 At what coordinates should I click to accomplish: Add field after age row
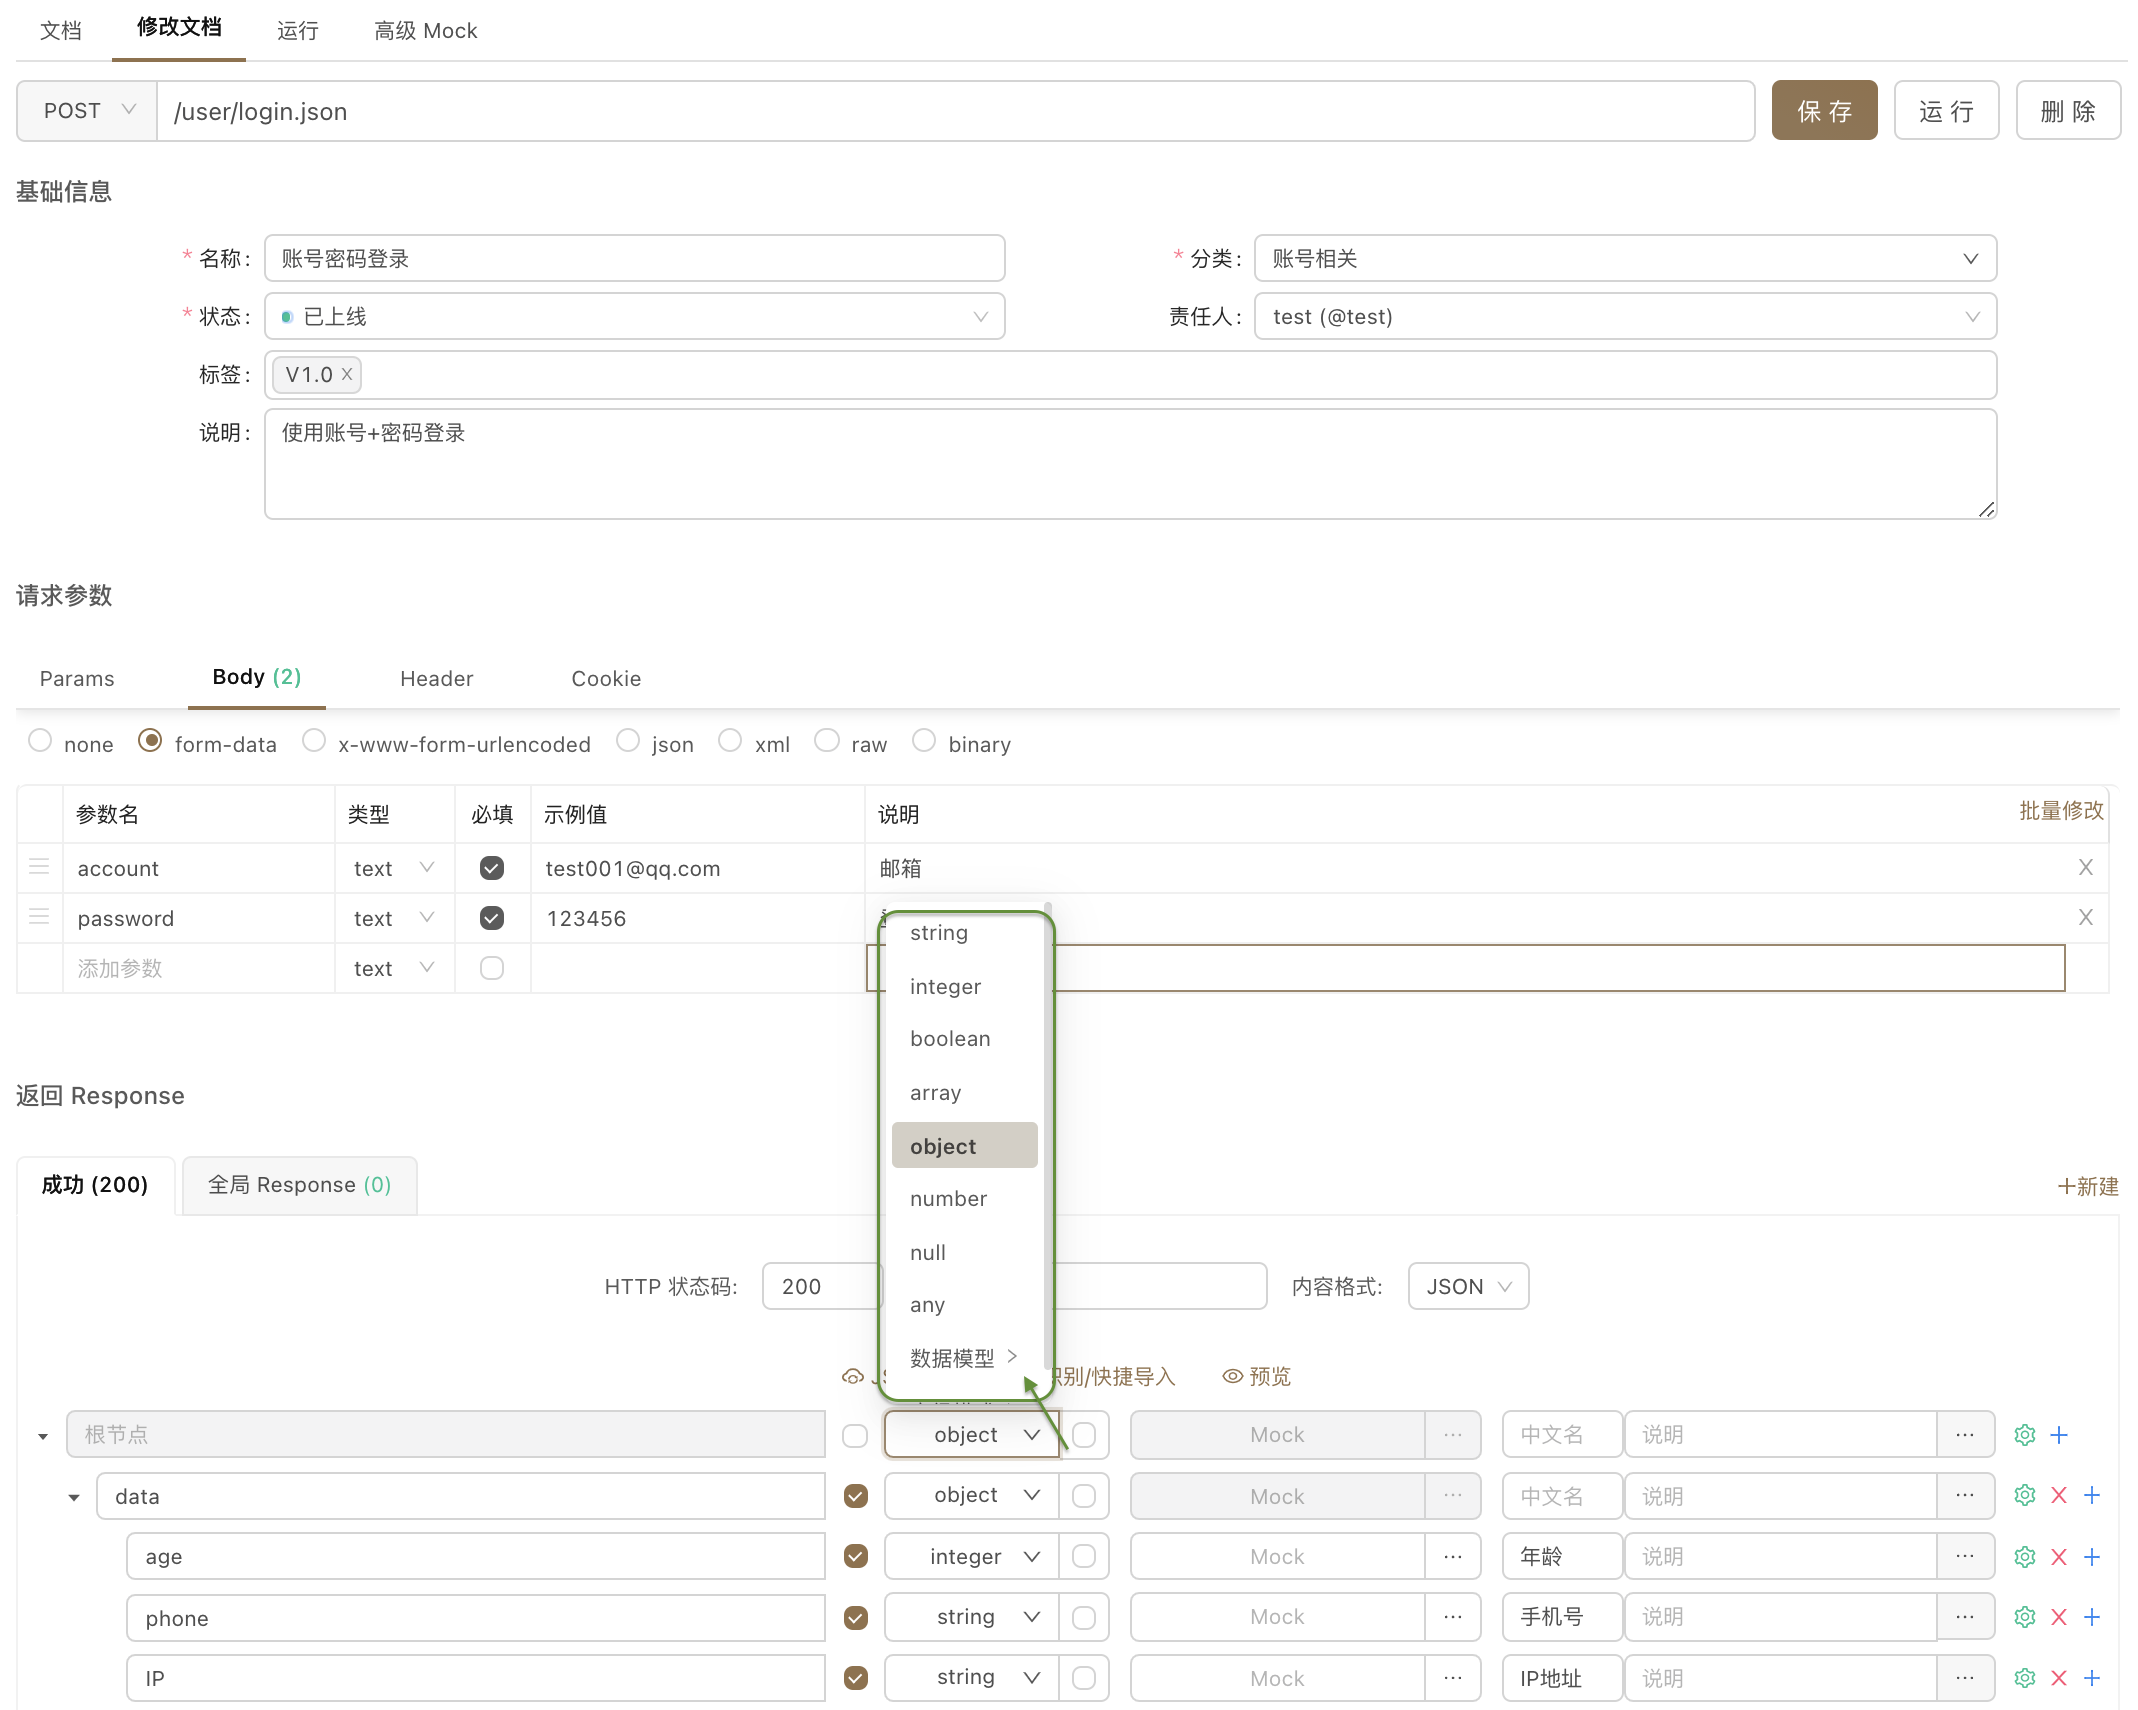coord(2091,1557)
